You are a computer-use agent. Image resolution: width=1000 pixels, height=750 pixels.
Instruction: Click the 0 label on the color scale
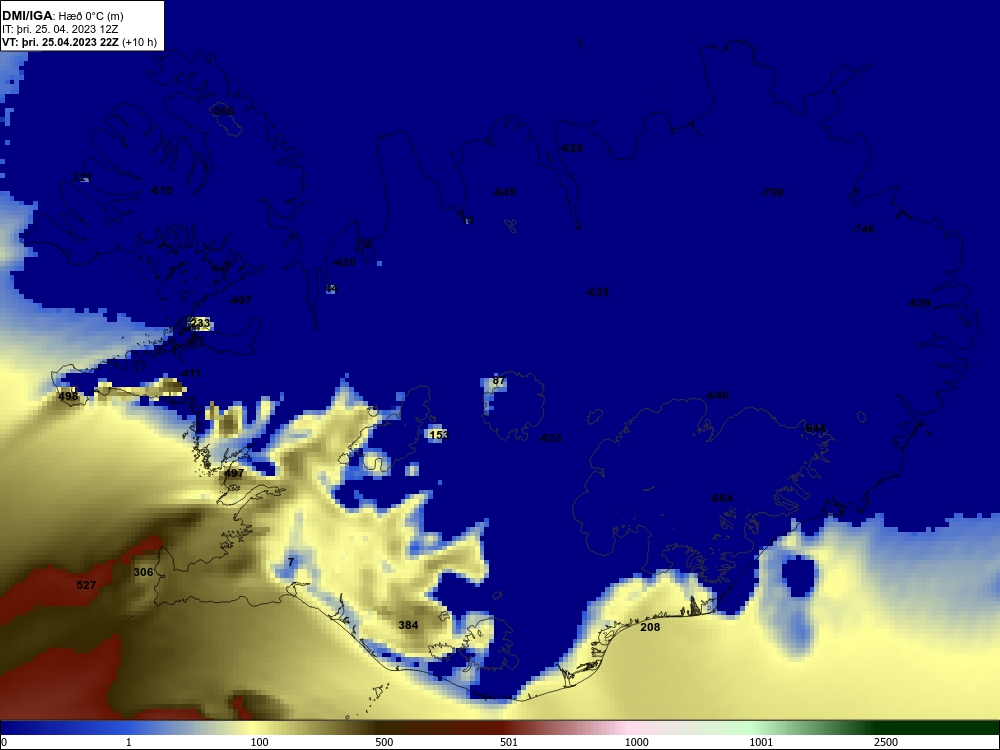coord(4,742)
